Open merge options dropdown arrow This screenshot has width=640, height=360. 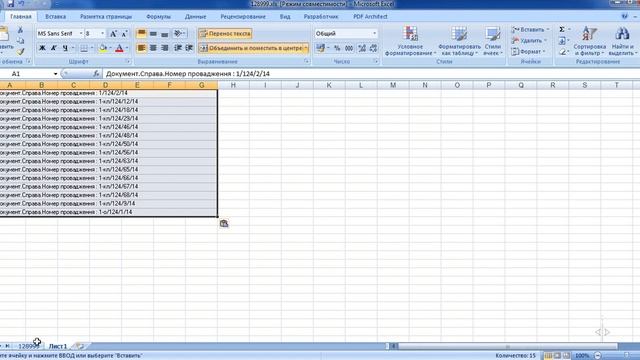pos(306,48)
